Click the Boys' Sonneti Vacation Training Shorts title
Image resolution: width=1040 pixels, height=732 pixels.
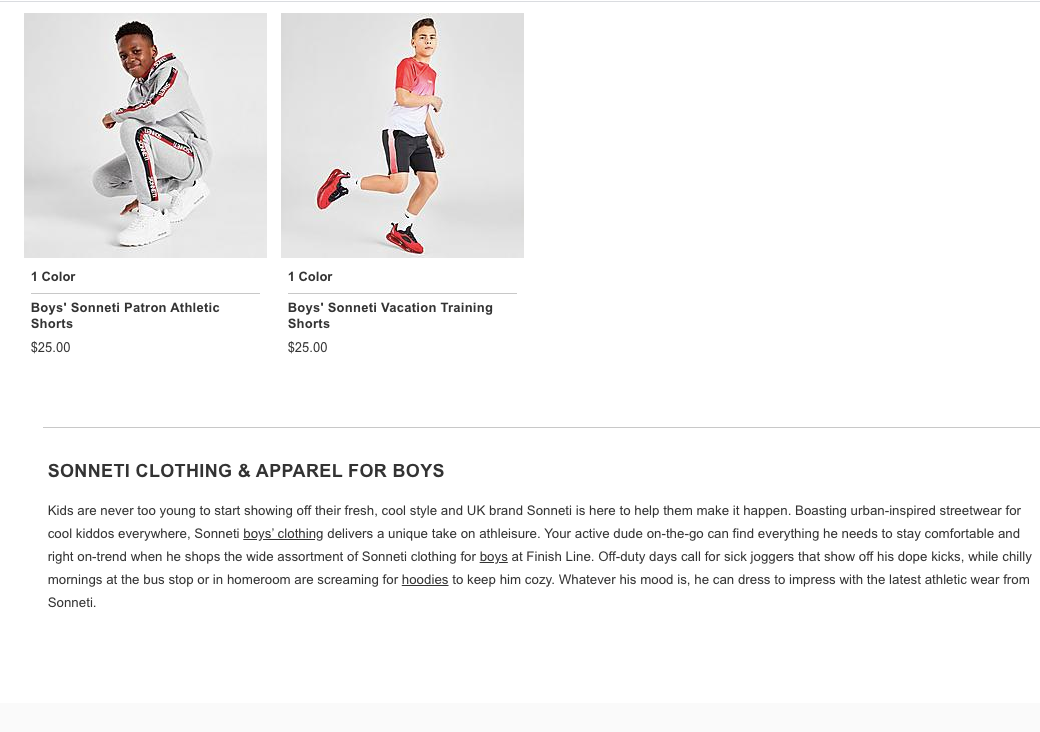pyautogui.click(x=390, y=315)
